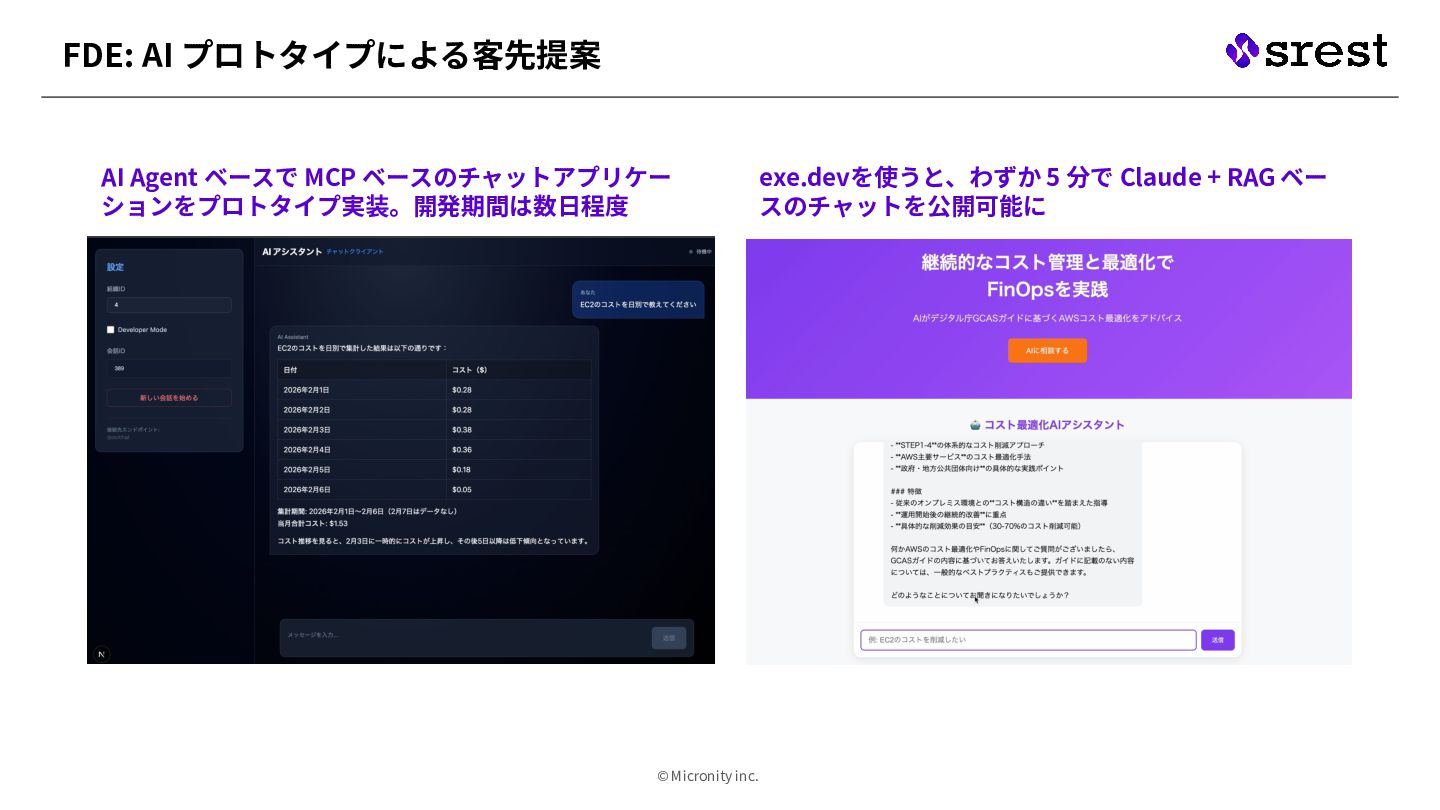Viewport: 1440px width, 810px height.
Task: Click the 接続先エンドポイント label
Action: 133,430
